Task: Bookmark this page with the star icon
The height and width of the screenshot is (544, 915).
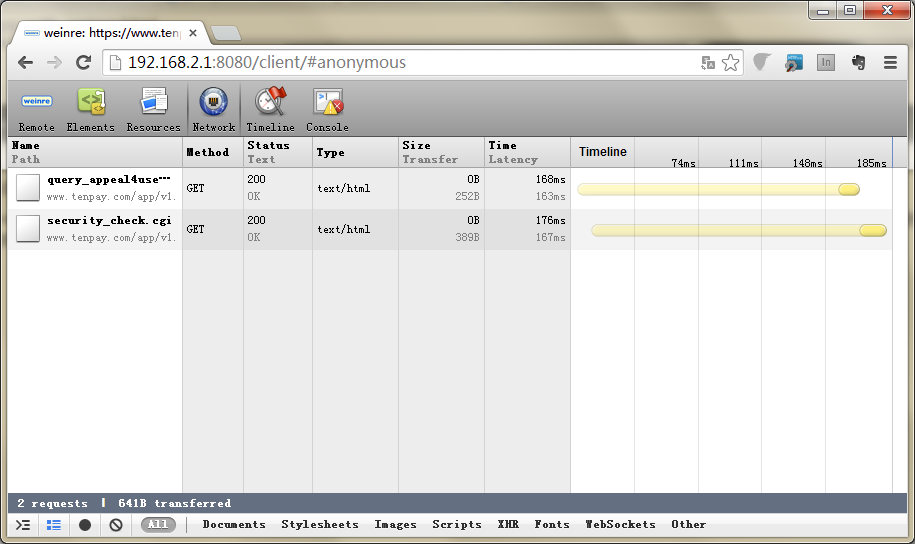Action: pos(731,62)
